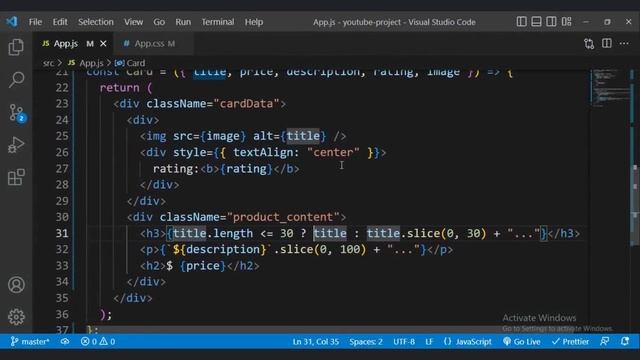The image size is (640, 360).
Task: Click the Go Live button
Action: pyautogui.click(x=522, y=341)
